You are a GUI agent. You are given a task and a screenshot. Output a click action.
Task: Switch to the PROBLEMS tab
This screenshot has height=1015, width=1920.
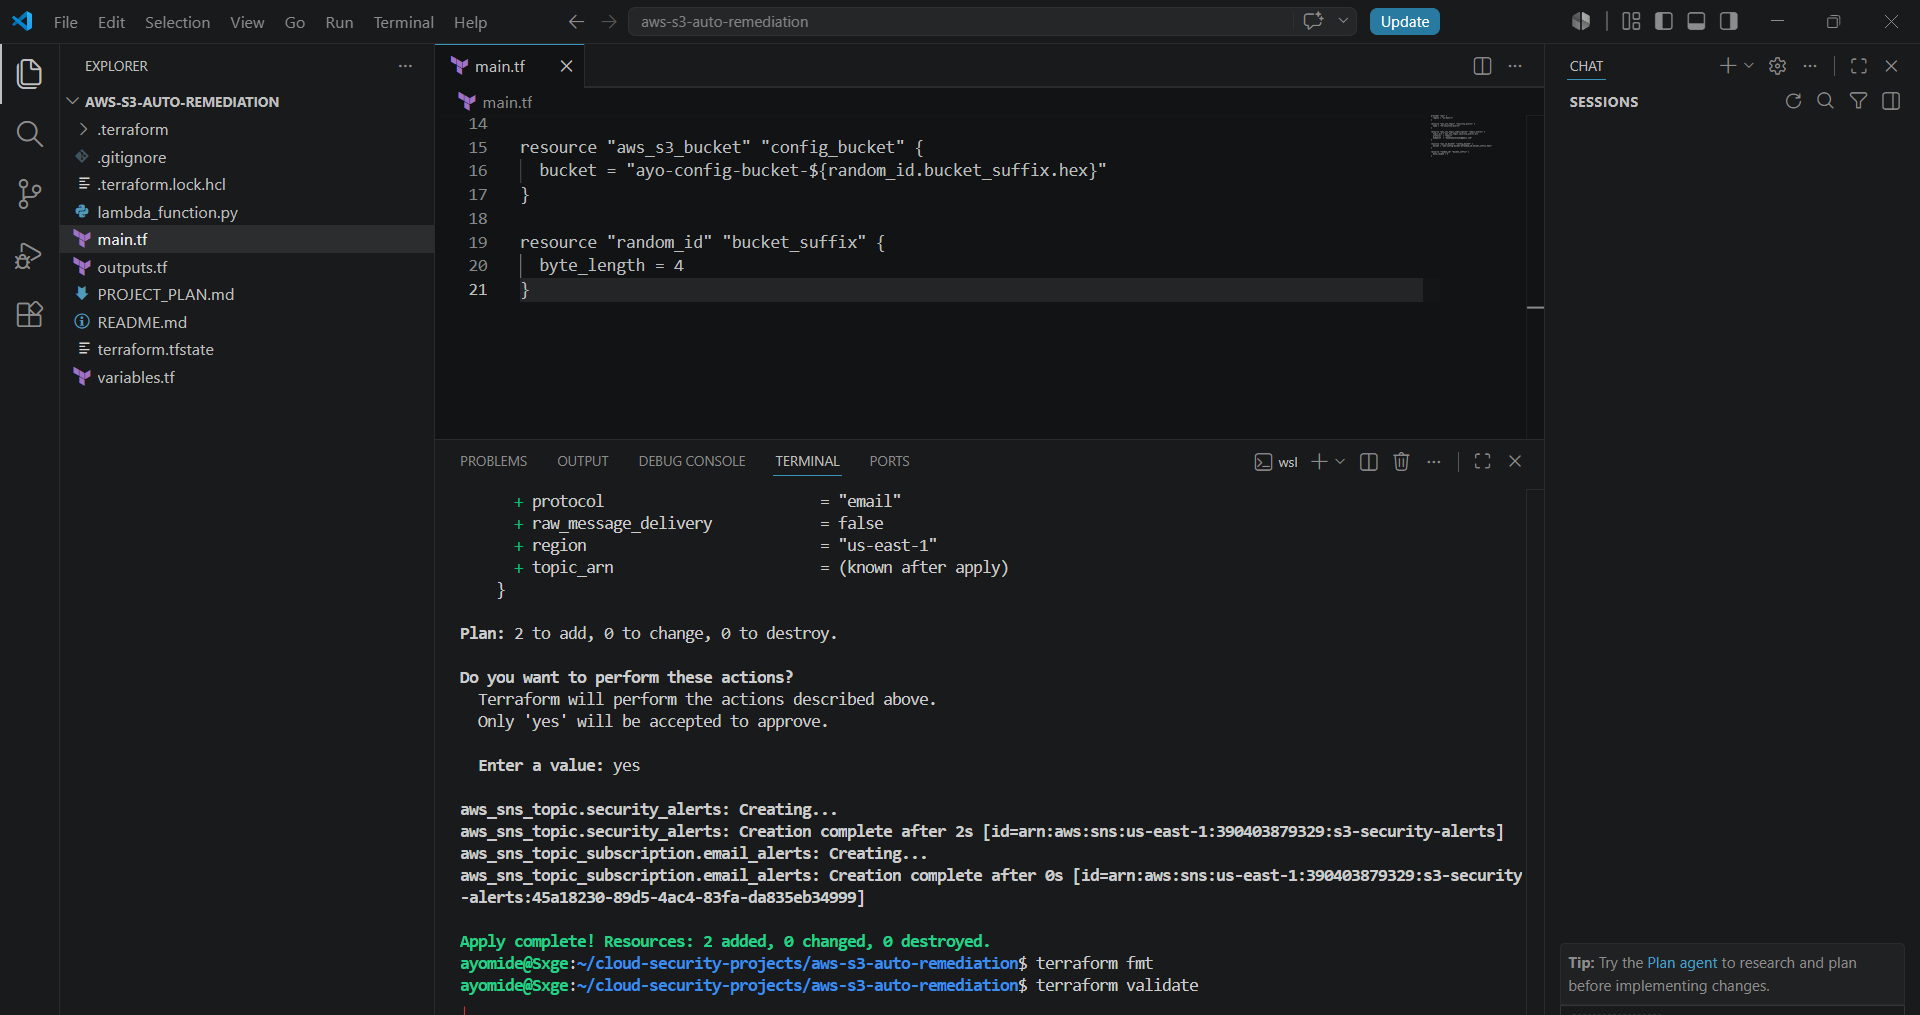[x=493, y=461]
